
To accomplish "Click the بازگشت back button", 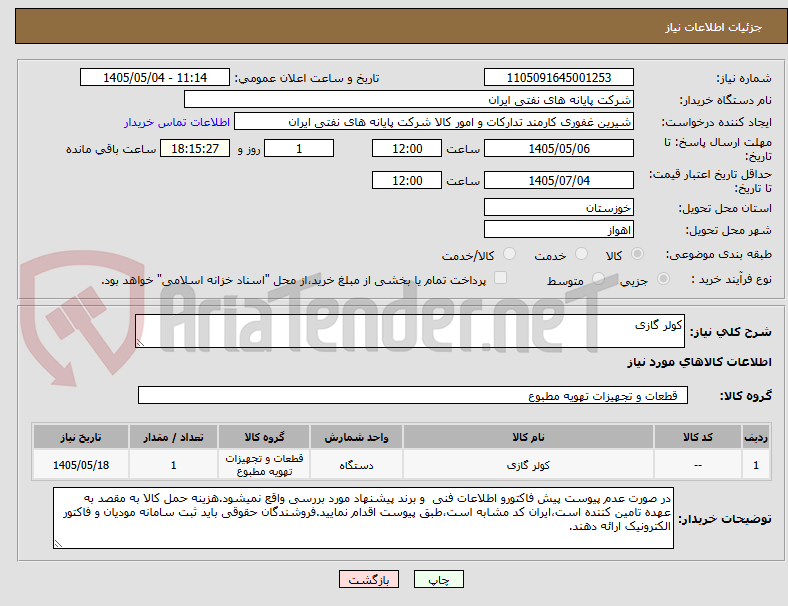I will point(369,579).
